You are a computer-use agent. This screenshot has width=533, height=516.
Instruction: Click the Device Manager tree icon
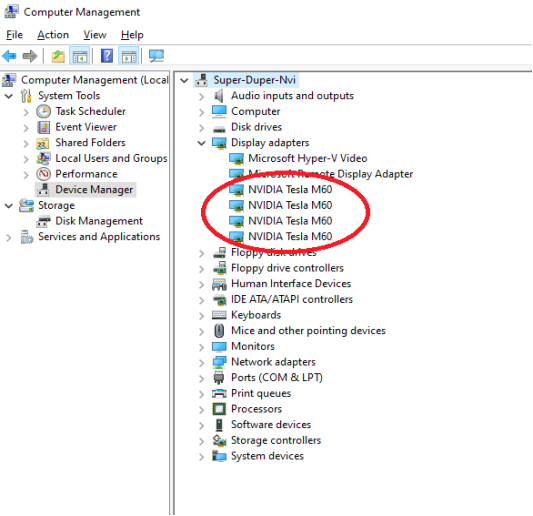tap(43, 190)
